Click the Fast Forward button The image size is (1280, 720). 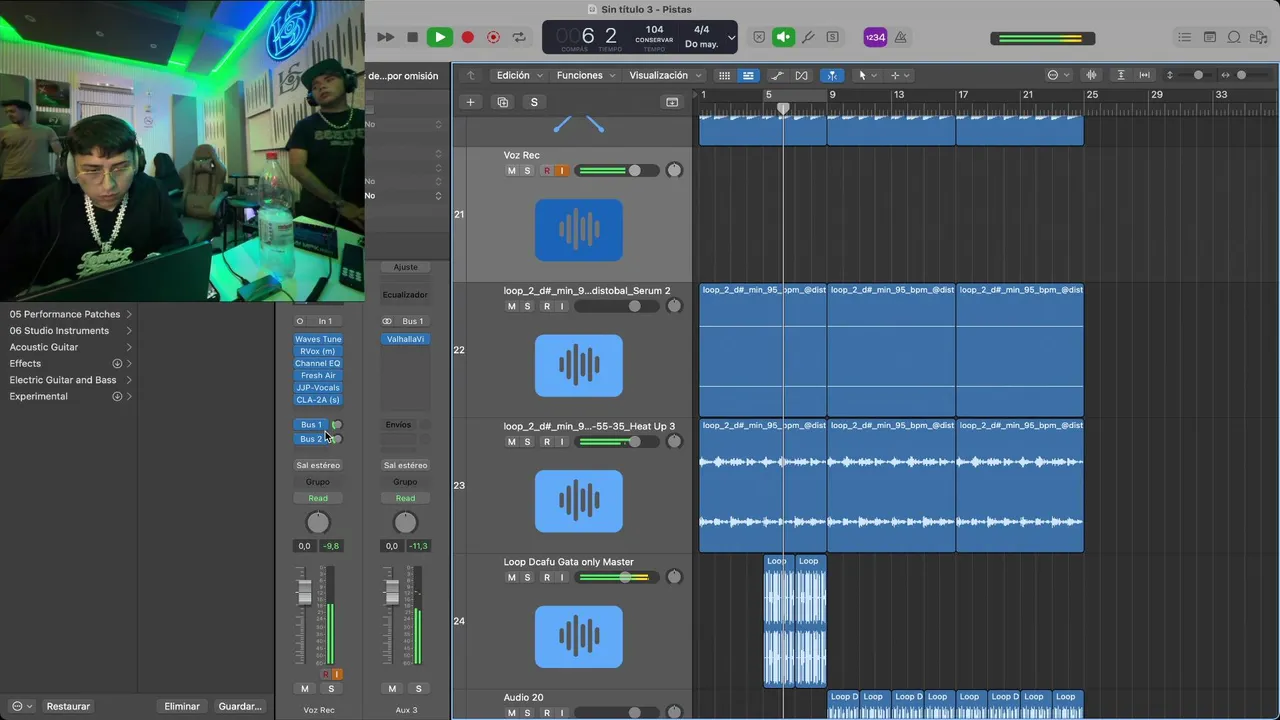(385, 37)
